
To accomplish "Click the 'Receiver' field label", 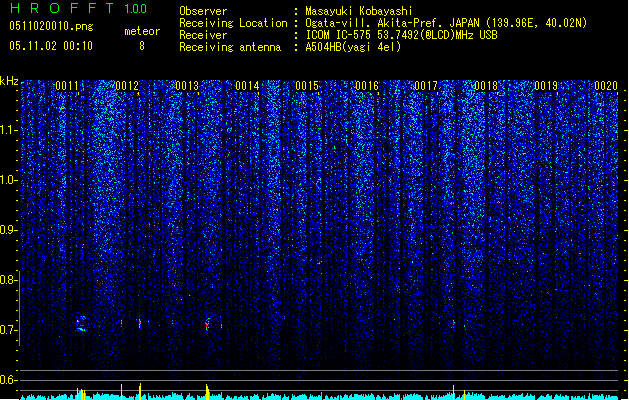I will (203, 35).
